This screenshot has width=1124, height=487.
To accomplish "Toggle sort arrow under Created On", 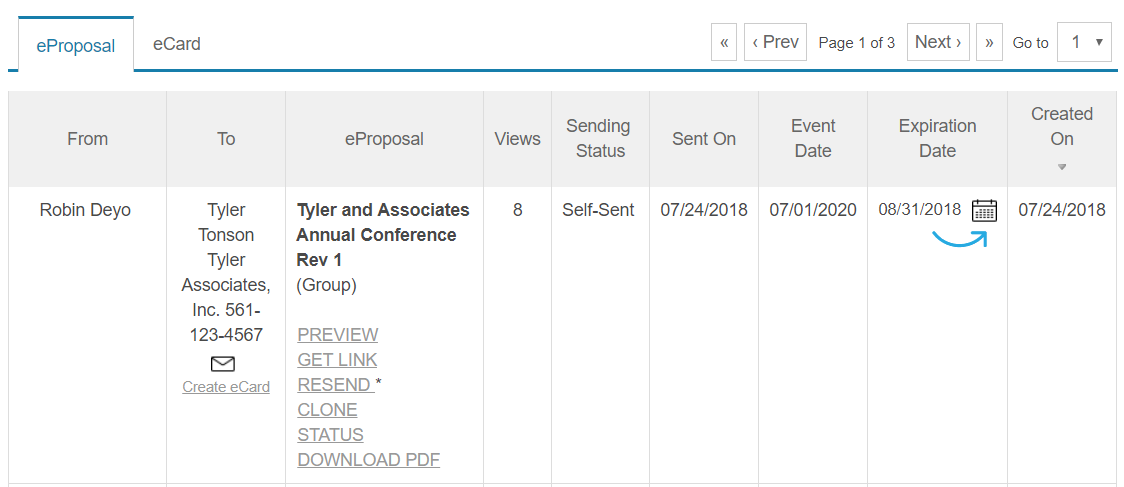I will [1062, 167].
